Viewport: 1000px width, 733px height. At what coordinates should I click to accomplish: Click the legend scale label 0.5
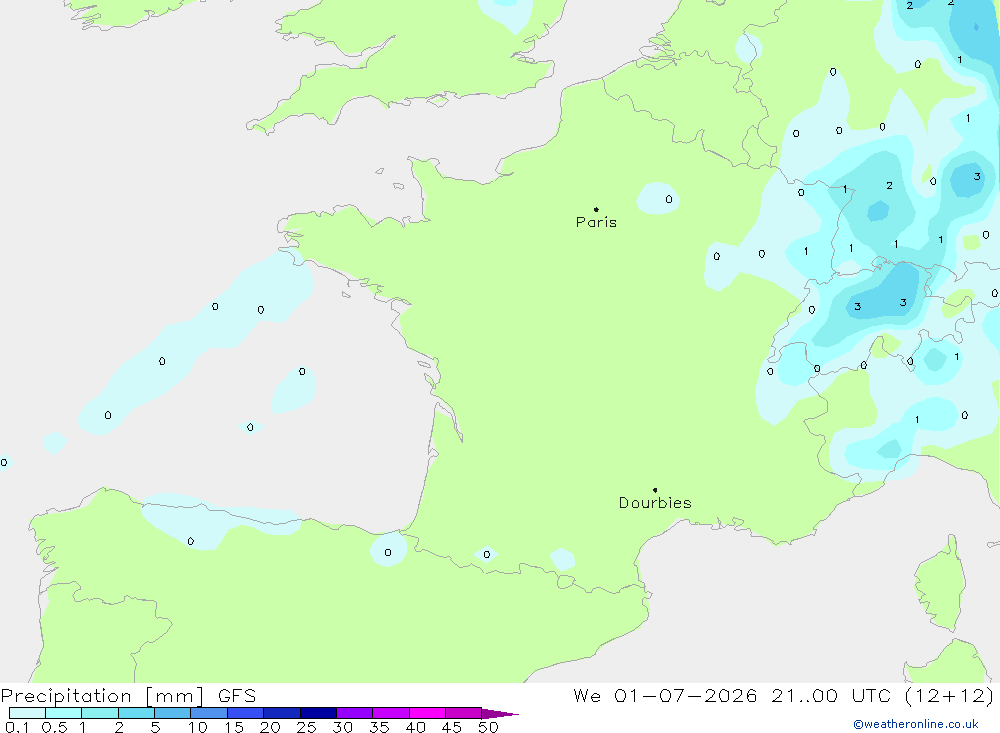pyautogui.click(x=55, y=727)
